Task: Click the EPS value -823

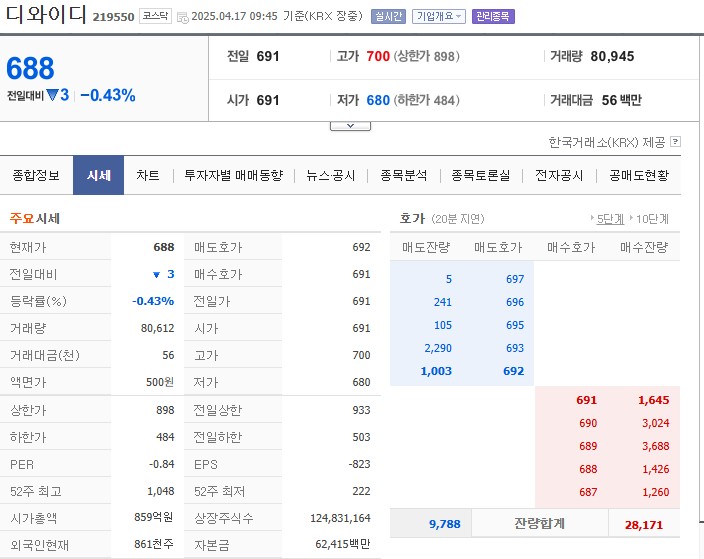Action: click(360, 464)
